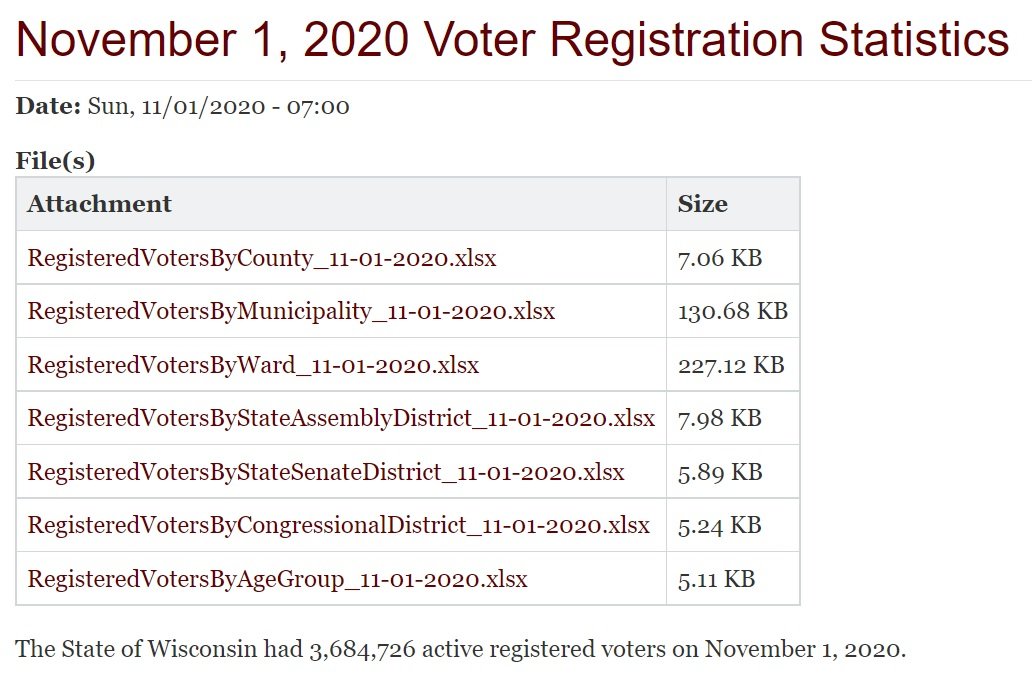Select the 5.24 KB size cell
The height and width of the screenshot is (685, 1032).
(x=719, y=525)
